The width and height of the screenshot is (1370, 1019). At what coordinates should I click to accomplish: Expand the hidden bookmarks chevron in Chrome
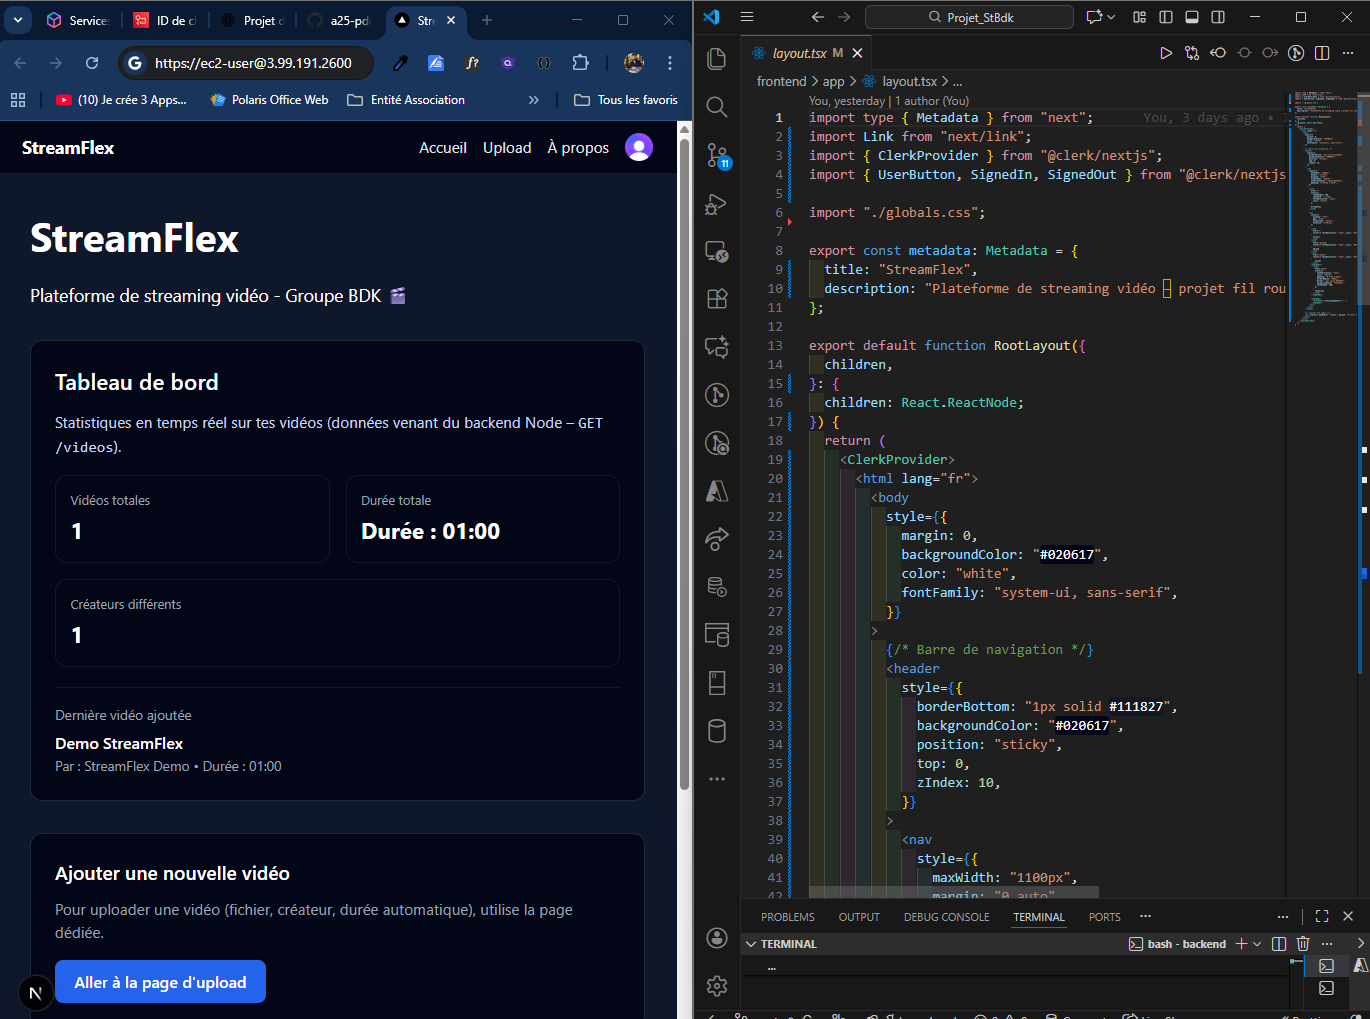[533, 100]
